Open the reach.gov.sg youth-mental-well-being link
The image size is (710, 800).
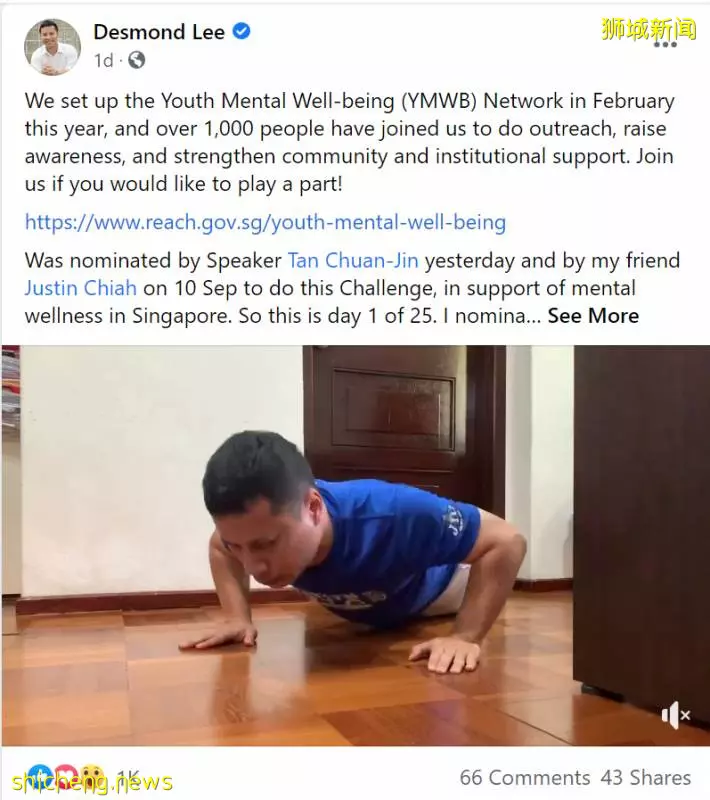click(265, 222)
